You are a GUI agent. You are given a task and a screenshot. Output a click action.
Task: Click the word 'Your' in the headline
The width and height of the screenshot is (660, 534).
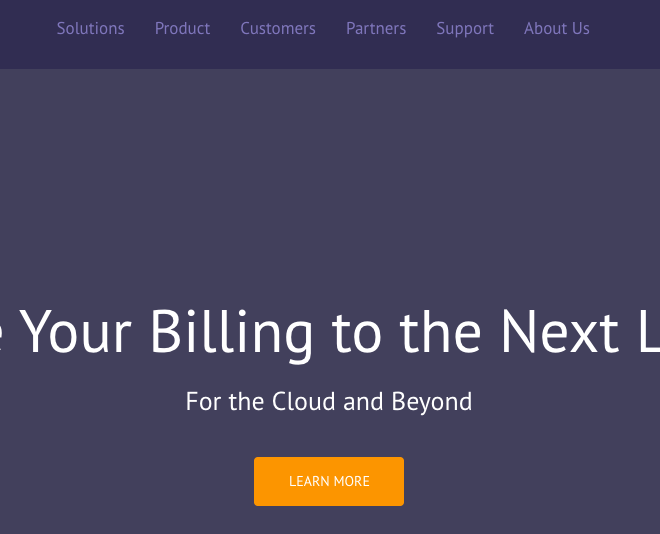(76, 332)
